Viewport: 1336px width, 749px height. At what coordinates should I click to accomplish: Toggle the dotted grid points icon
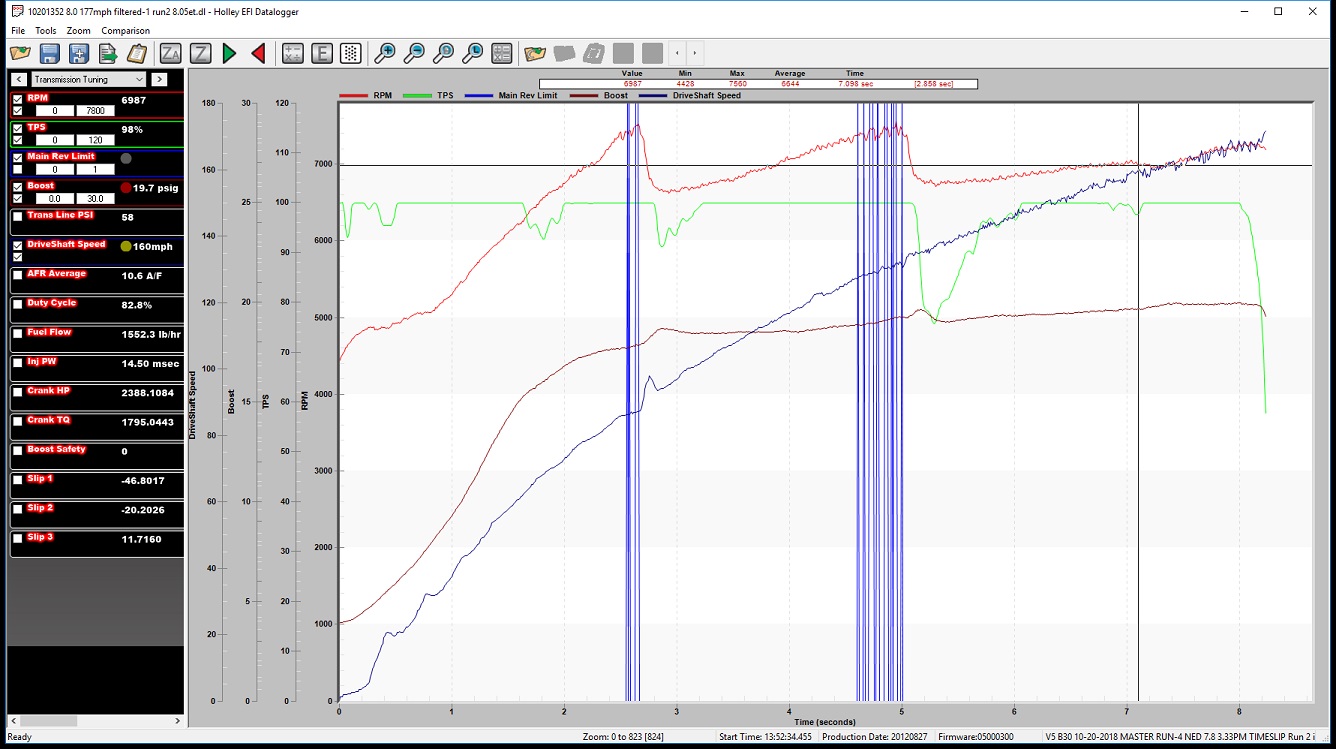350,53
